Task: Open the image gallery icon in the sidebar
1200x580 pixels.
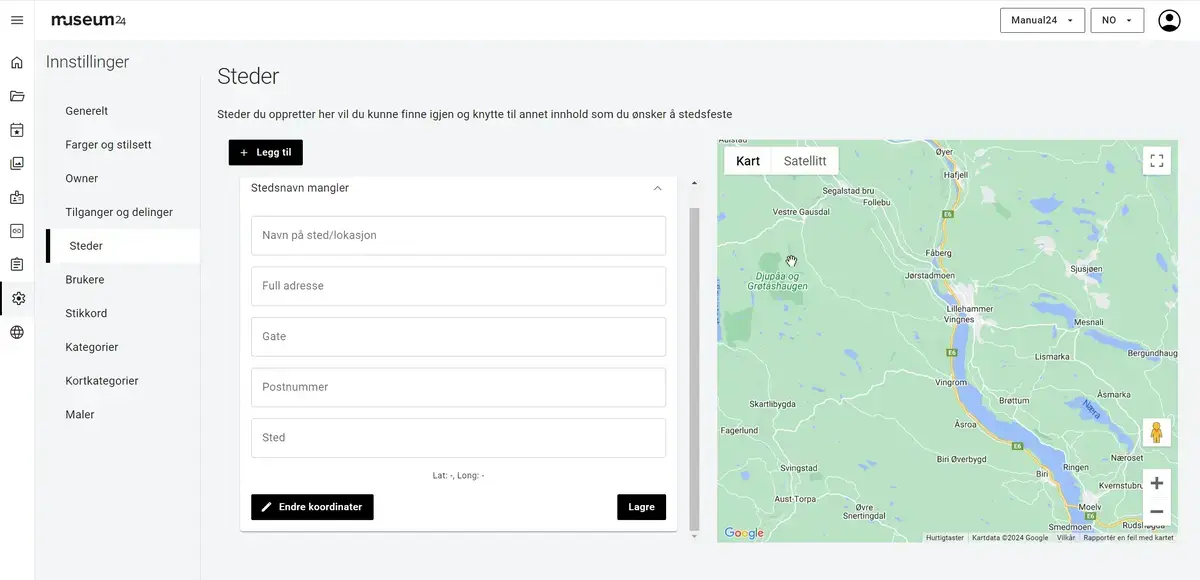Action: (17, 164)
